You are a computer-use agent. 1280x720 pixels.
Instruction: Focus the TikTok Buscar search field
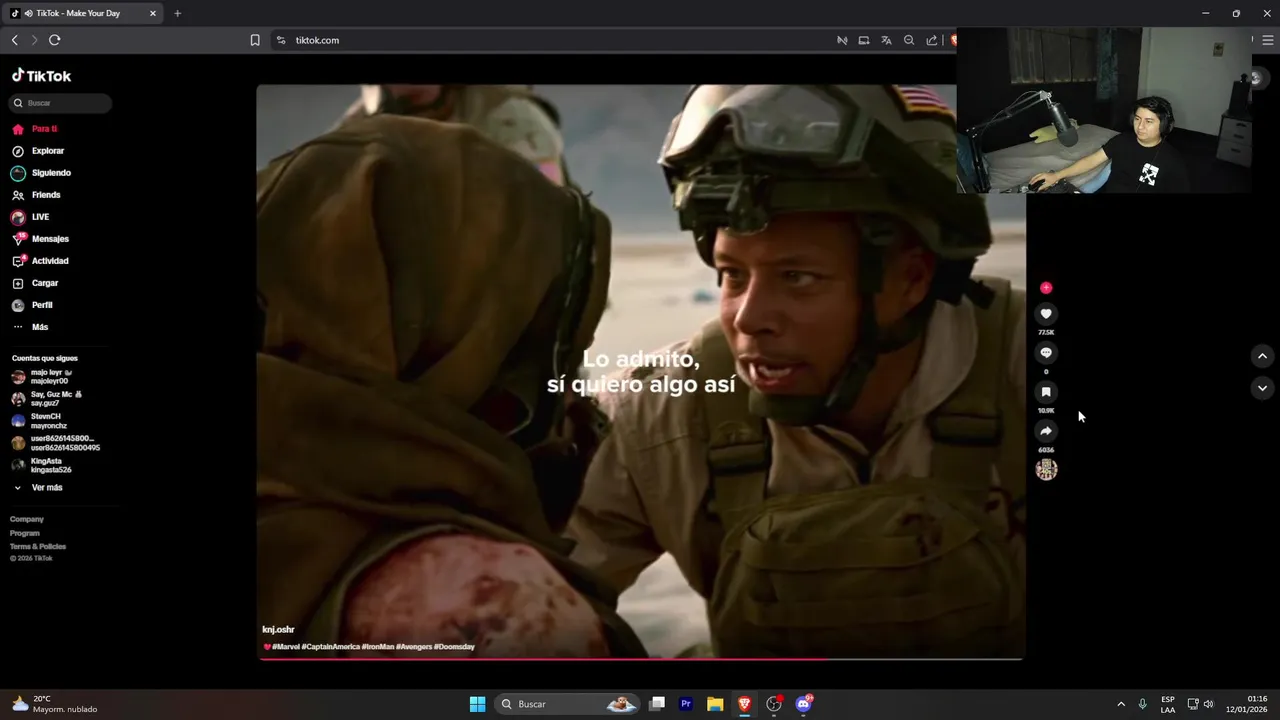pyautogui.click(x=61, y=103)
